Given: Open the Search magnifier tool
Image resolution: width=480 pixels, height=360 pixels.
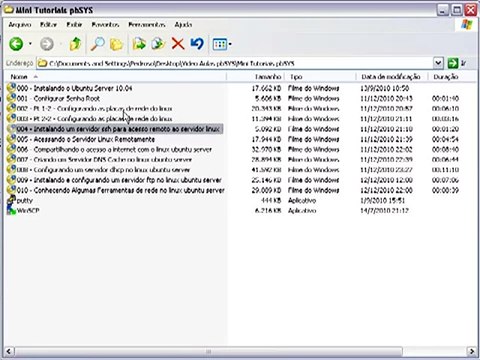Looking at the screenshot, I should tap(97, 44).
